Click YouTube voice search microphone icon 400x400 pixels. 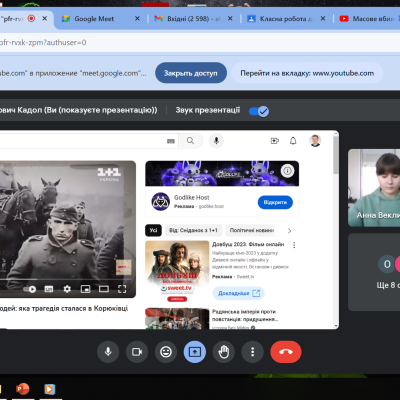pos(216,141)
